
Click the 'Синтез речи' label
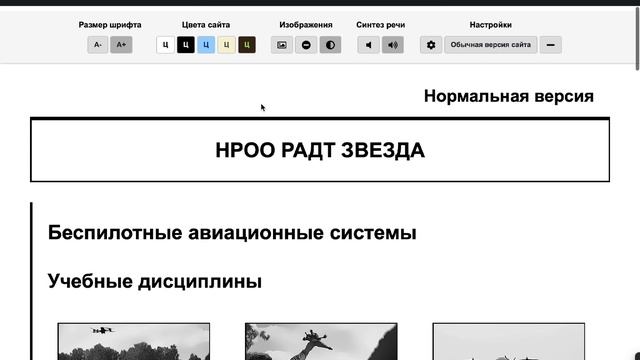point(380,25)
